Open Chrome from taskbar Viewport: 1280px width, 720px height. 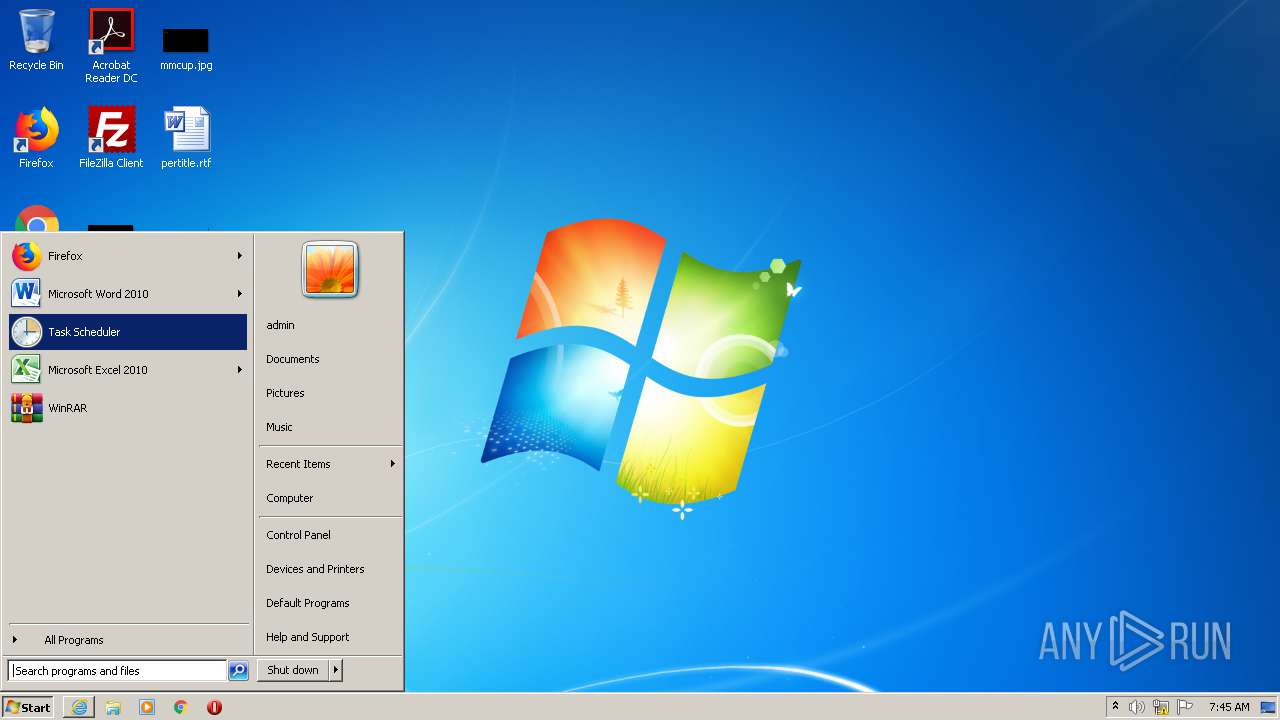point(181,707)
